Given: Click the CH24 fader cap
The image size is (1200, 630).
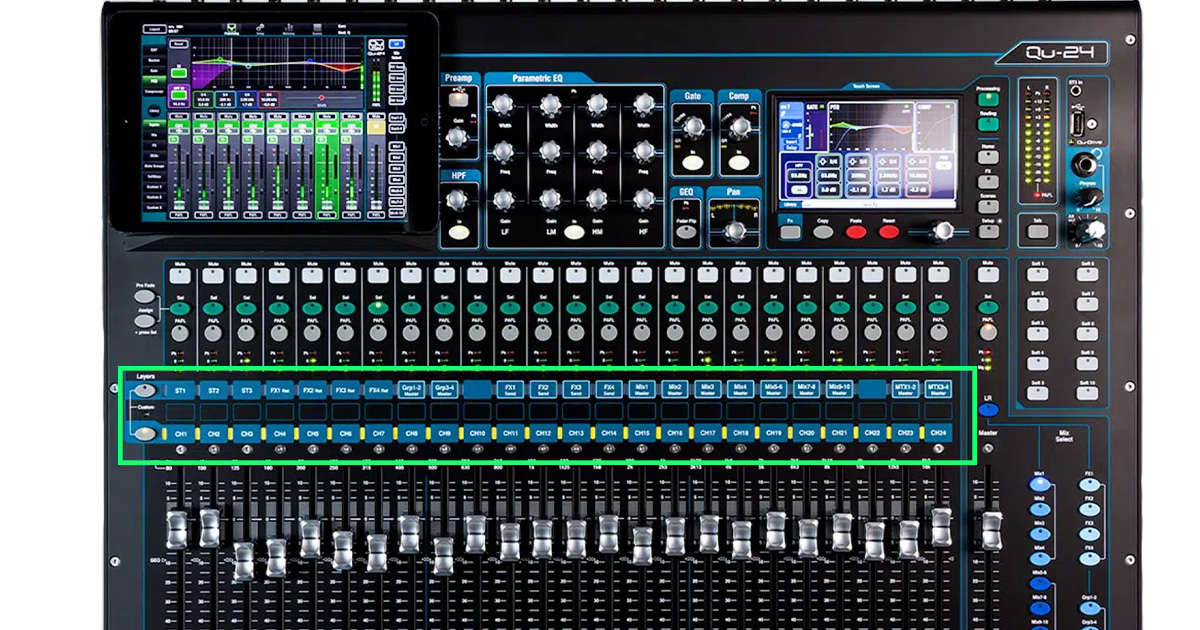Looking at the screenshot, I should tap(941, 525).
